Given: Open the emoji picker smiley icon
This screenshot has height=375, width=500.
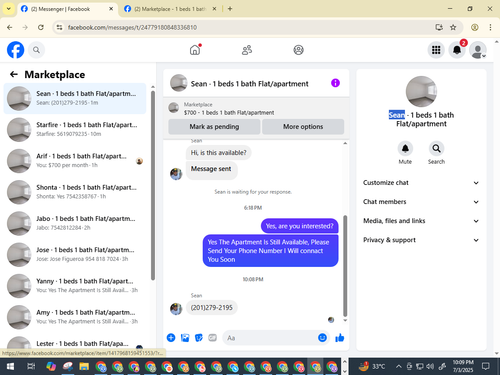Looking at the screenshot, I should 322,338.
